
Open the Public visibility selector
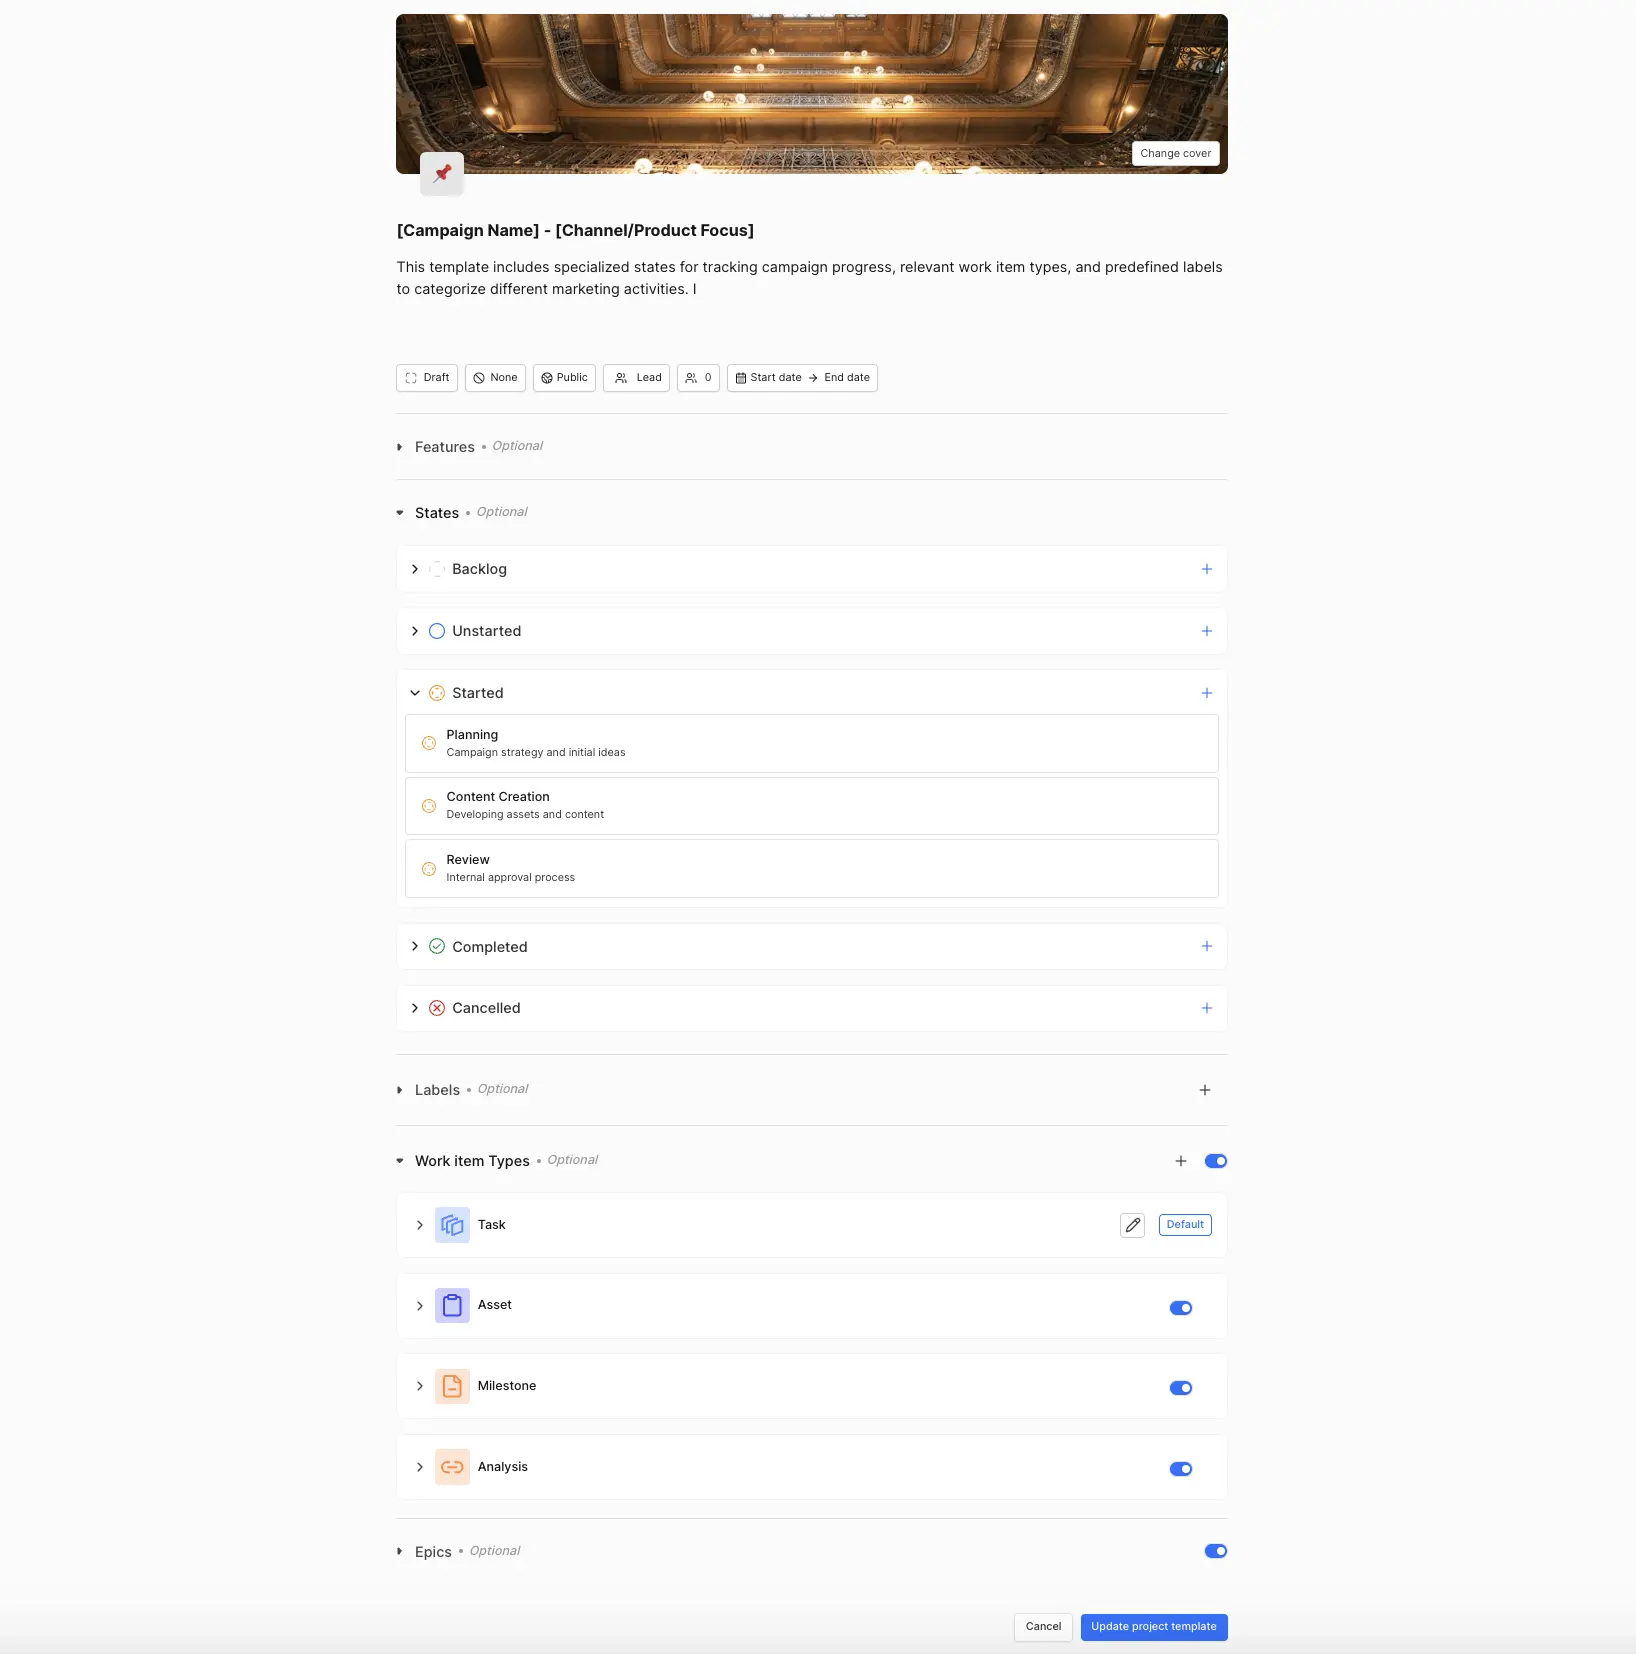564,378
